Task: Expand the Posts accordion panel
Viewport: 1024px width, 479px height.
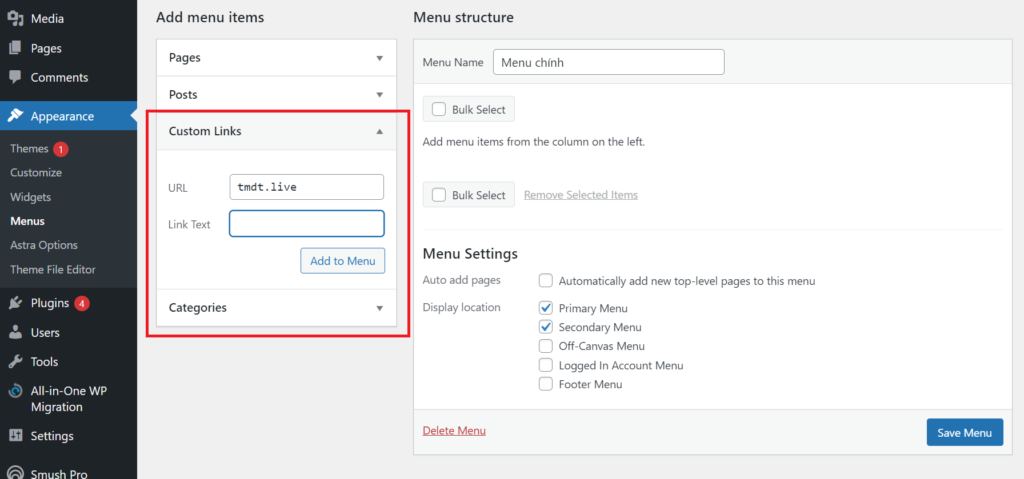Action: (x=379, y=95)
